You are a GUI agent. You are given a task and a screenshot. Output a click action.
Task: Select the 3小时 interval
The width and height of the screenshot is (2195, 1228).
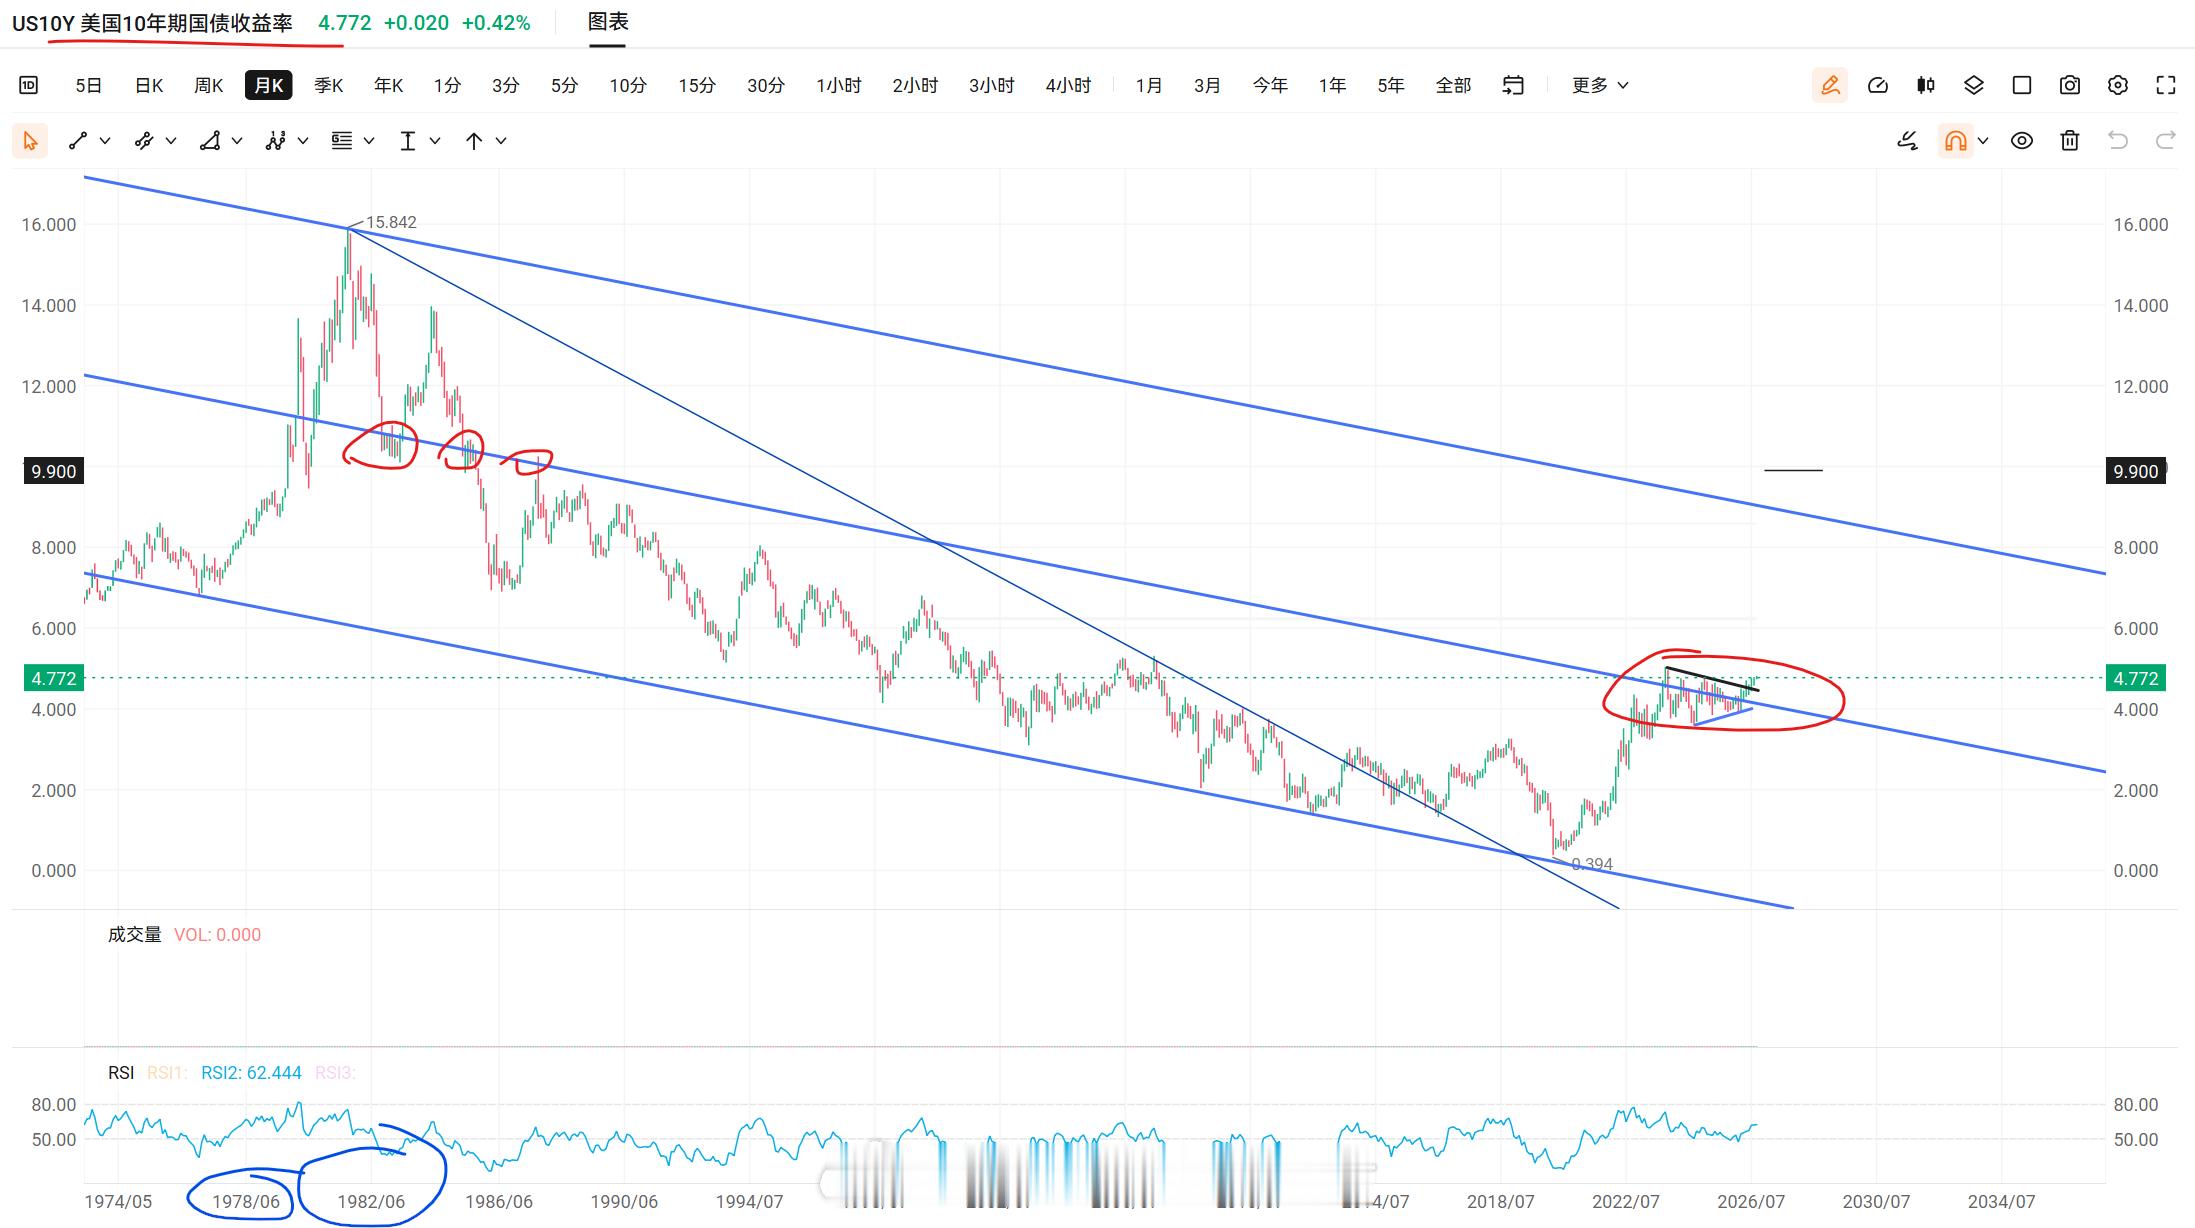pos(992,85)
